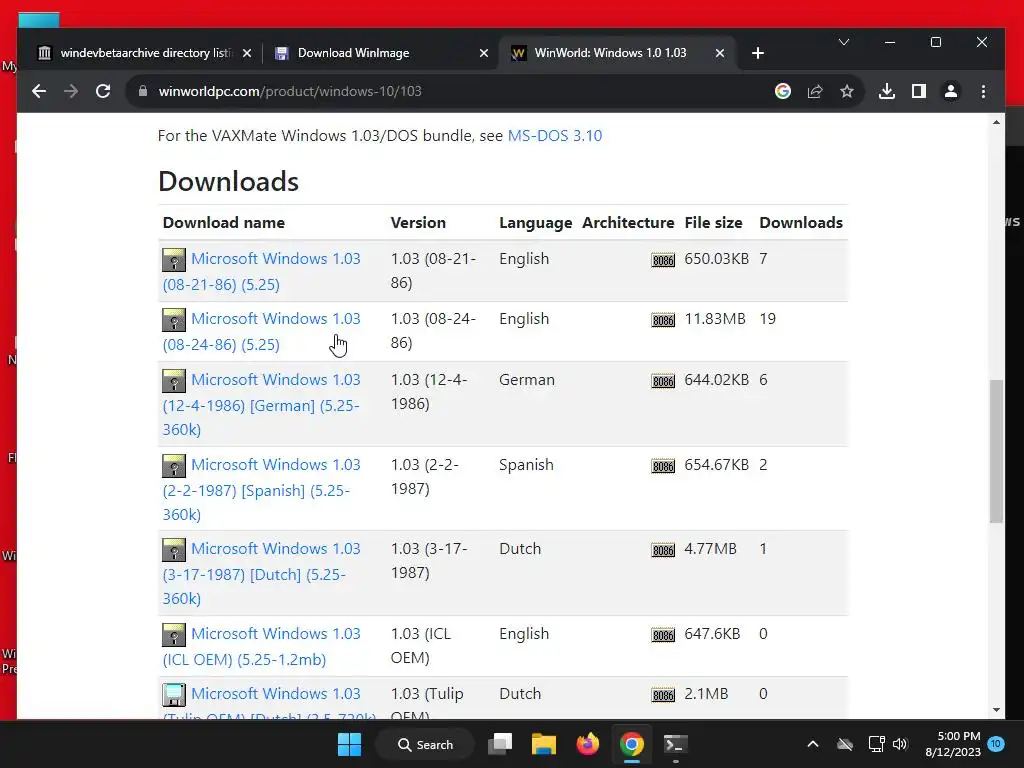1024x768 pixels.
Task: Click the Version column header
Action: [x=418, y=223]
